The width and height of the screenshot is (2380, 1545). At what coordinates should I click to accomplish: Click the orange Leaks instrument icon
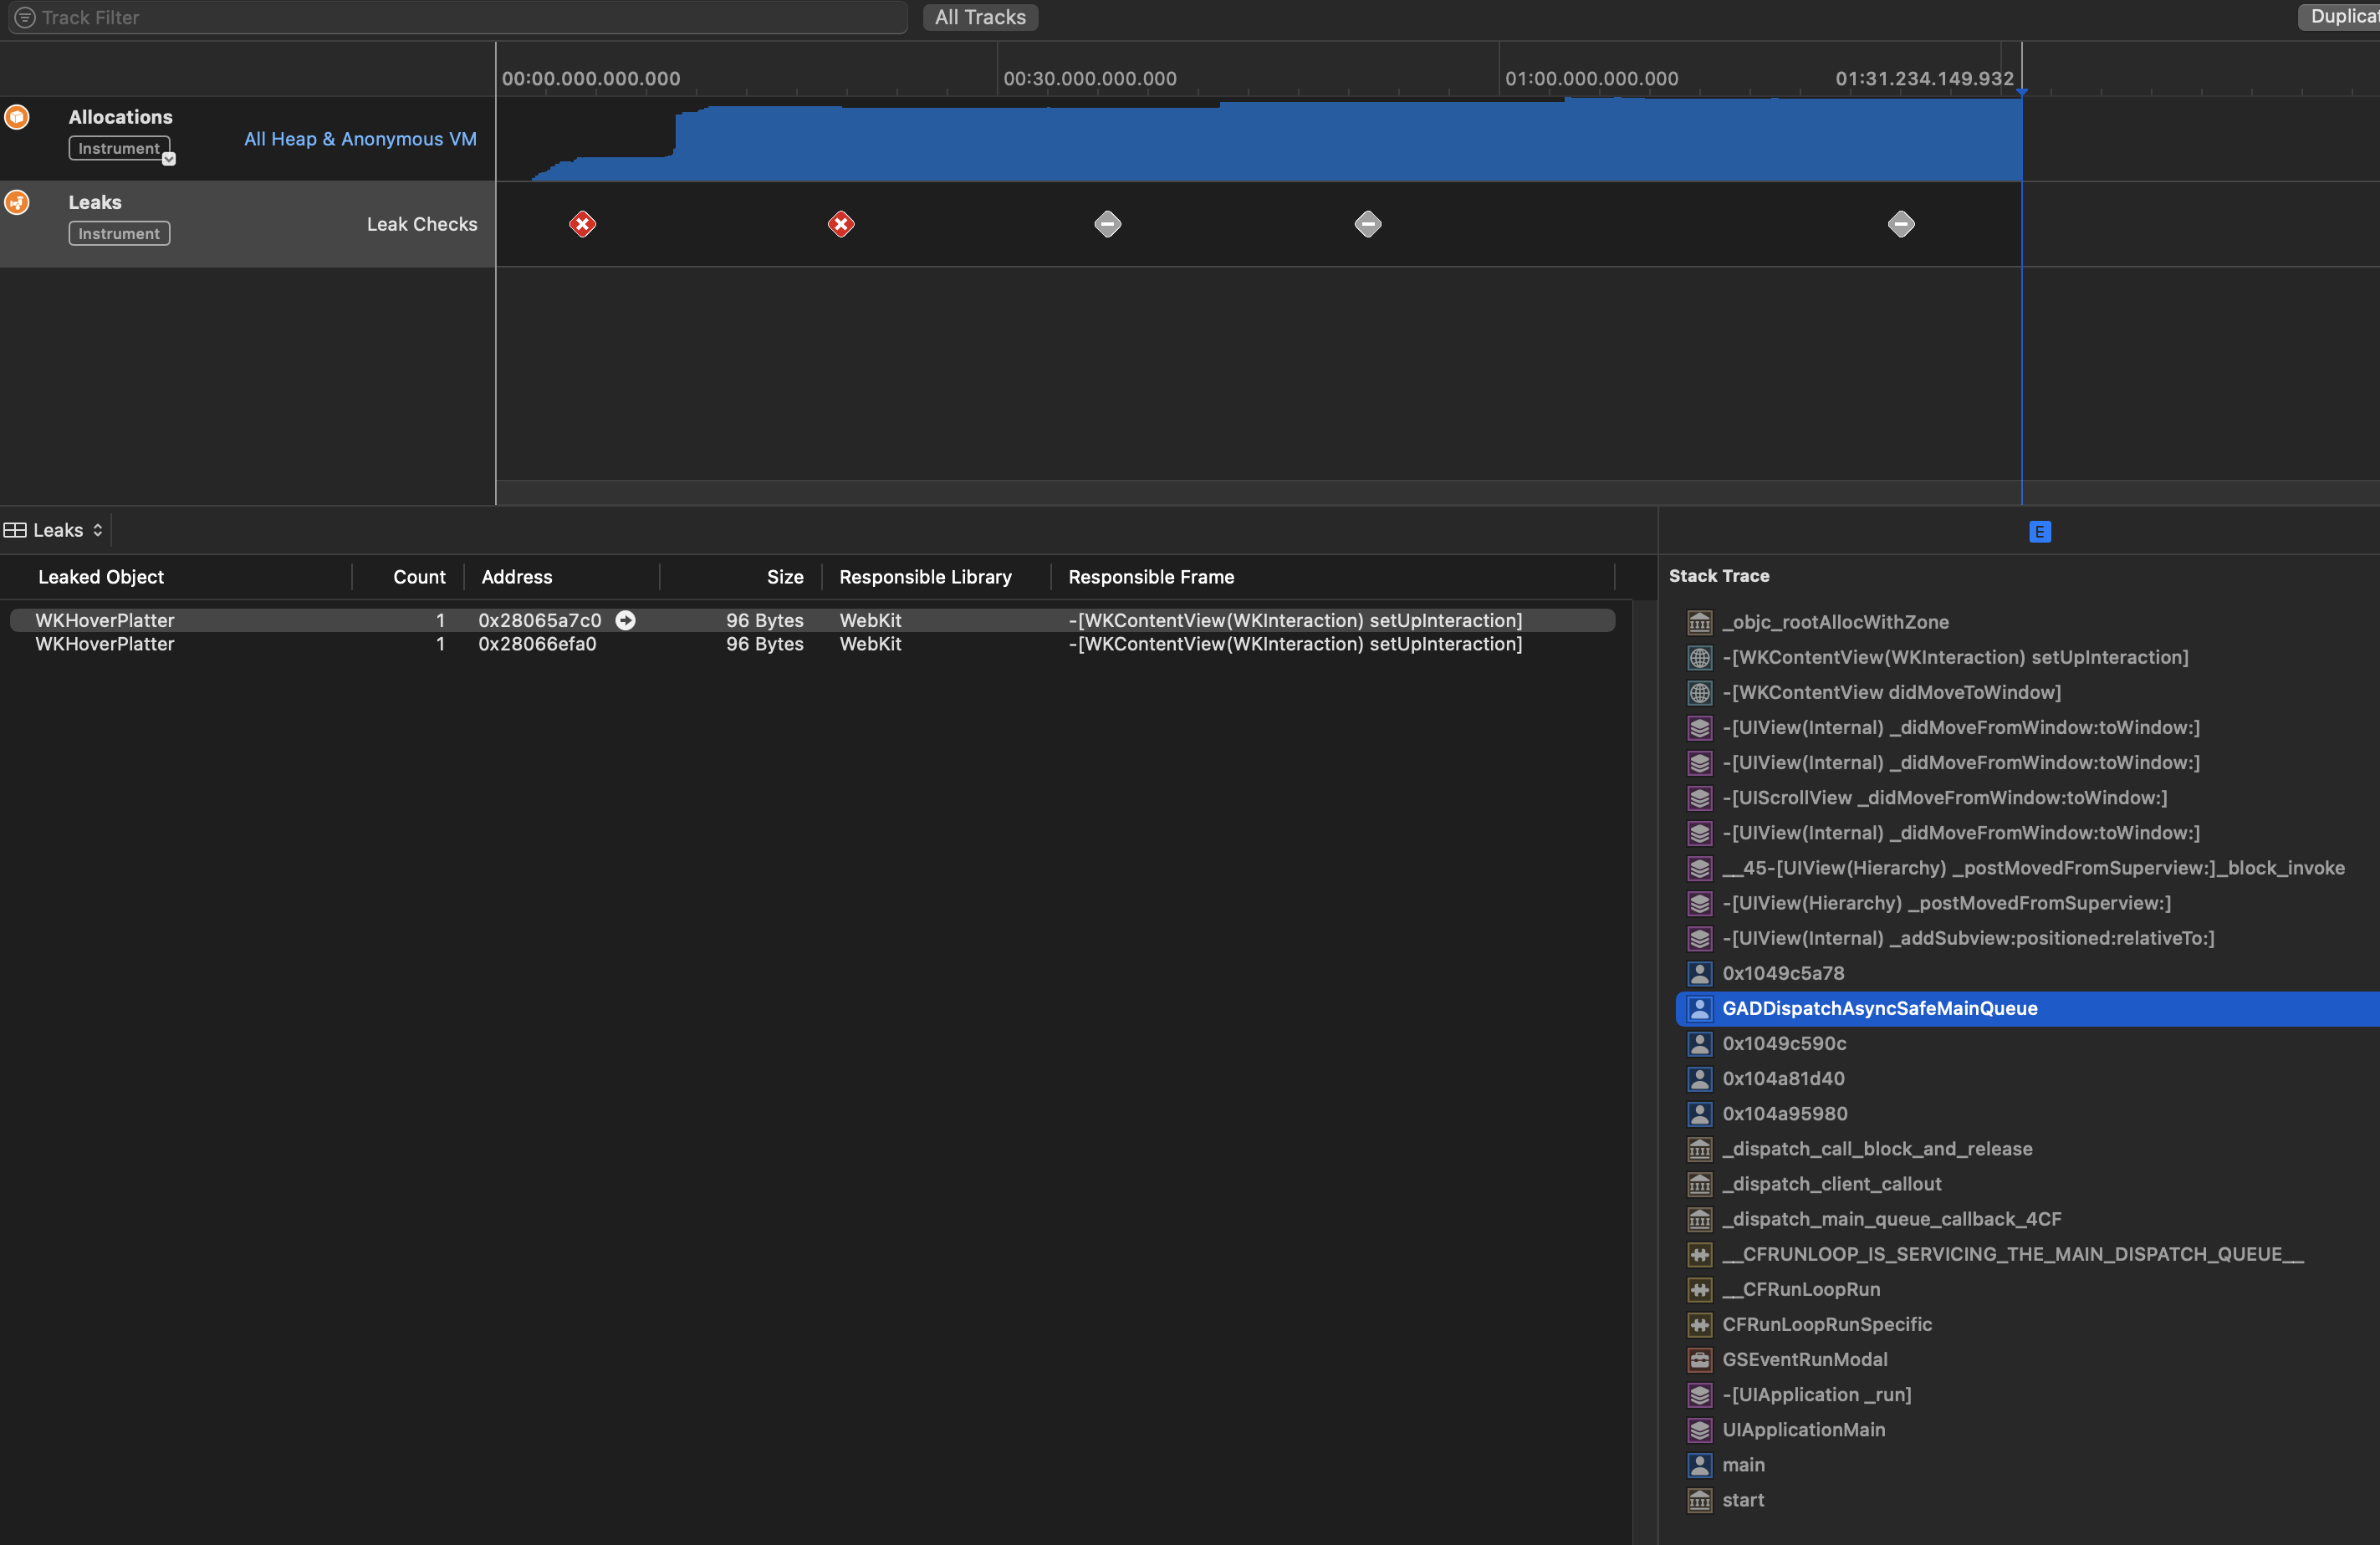click(x=17, y=202)
